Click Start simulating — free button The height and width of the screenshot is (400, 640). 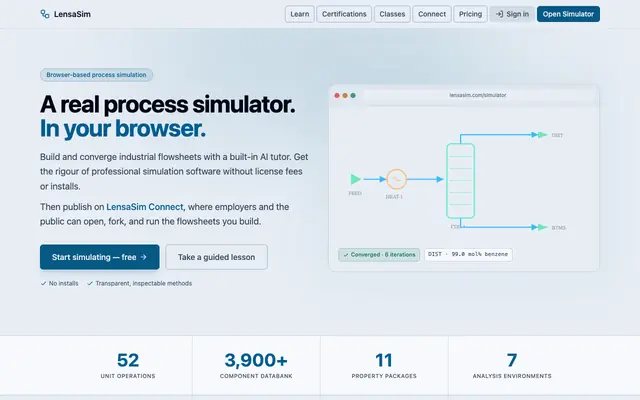(x=100, y=257)
